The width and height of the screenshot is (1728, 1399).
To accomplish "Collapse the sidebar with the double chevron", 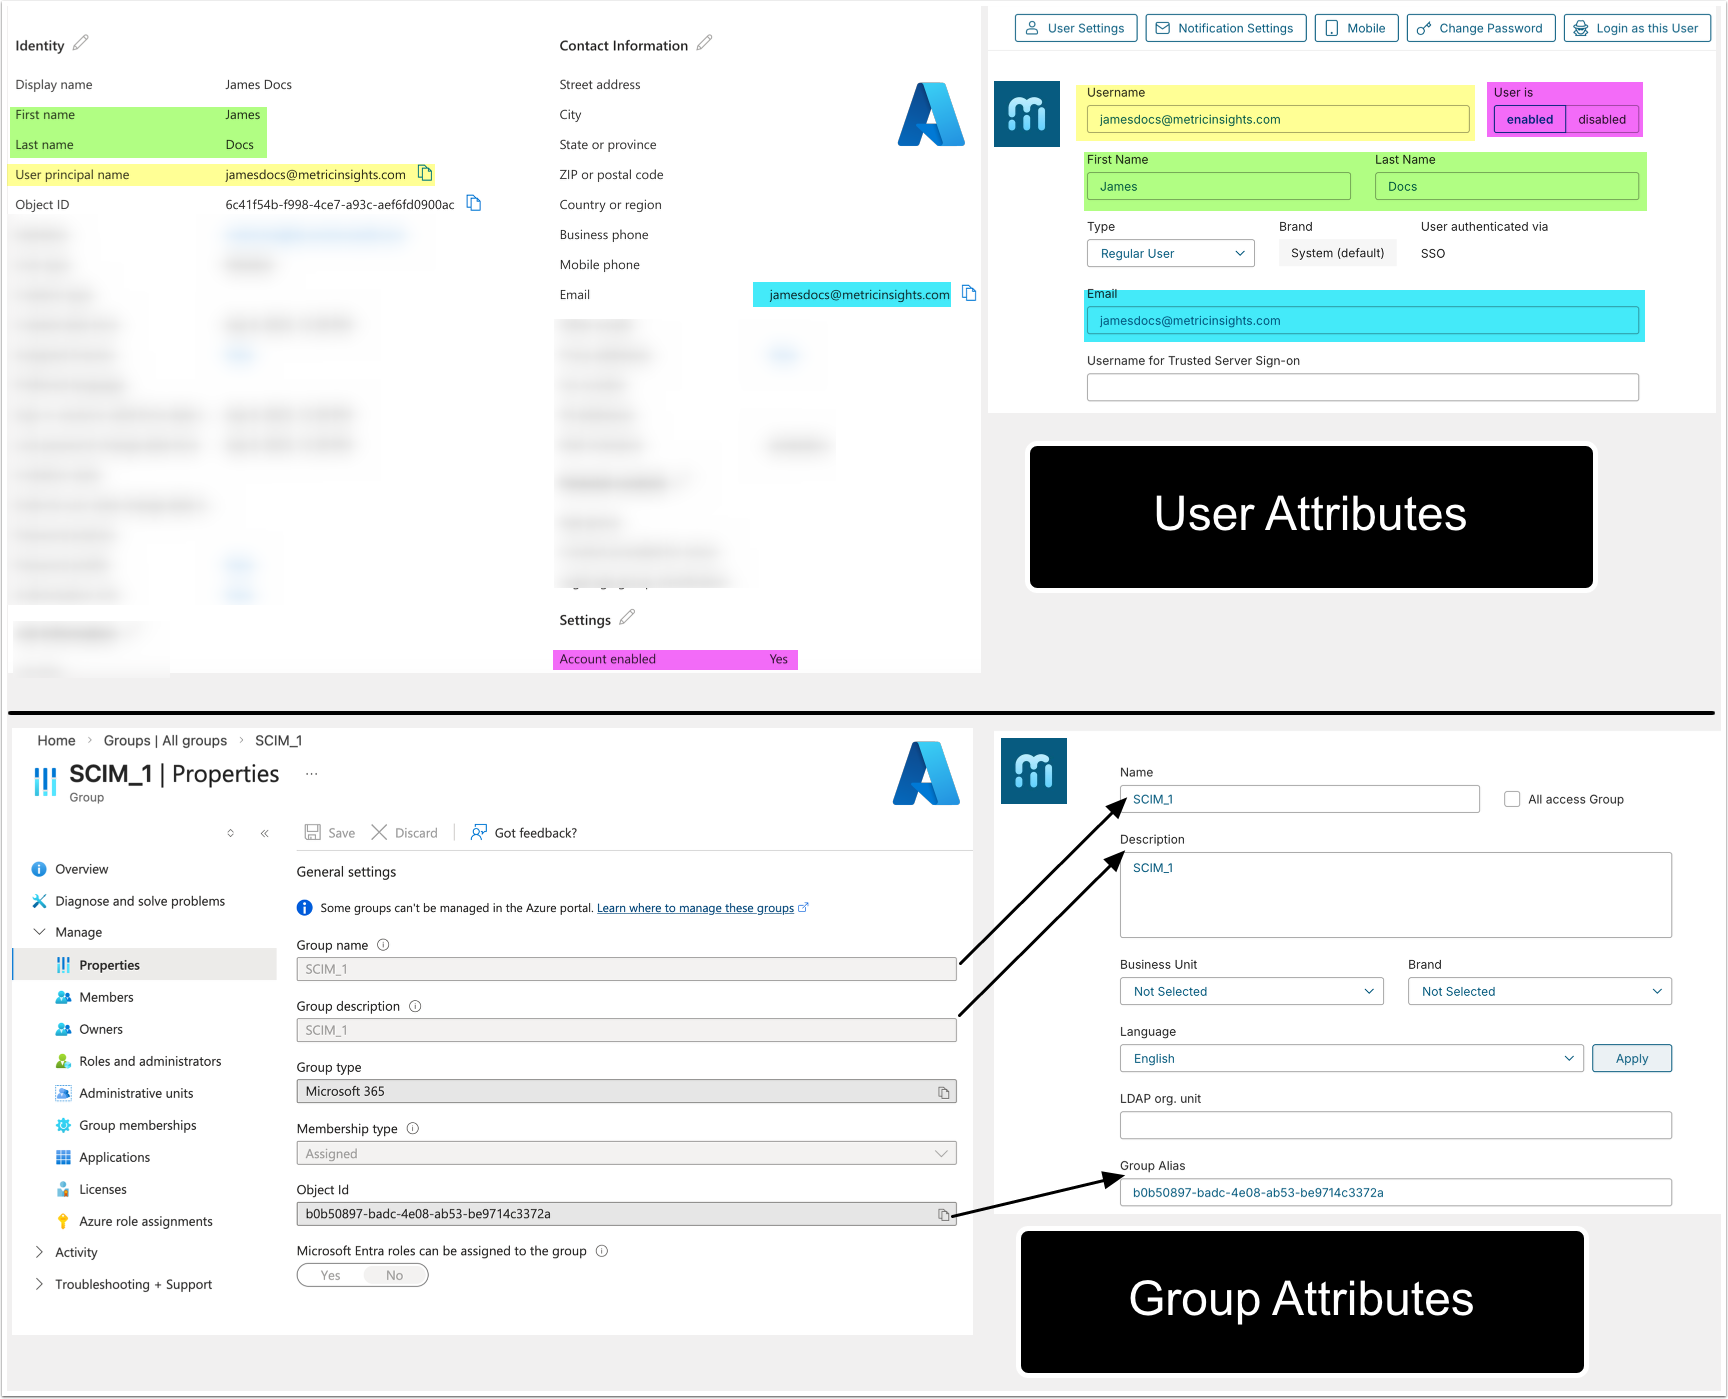I will click(265, 833).
